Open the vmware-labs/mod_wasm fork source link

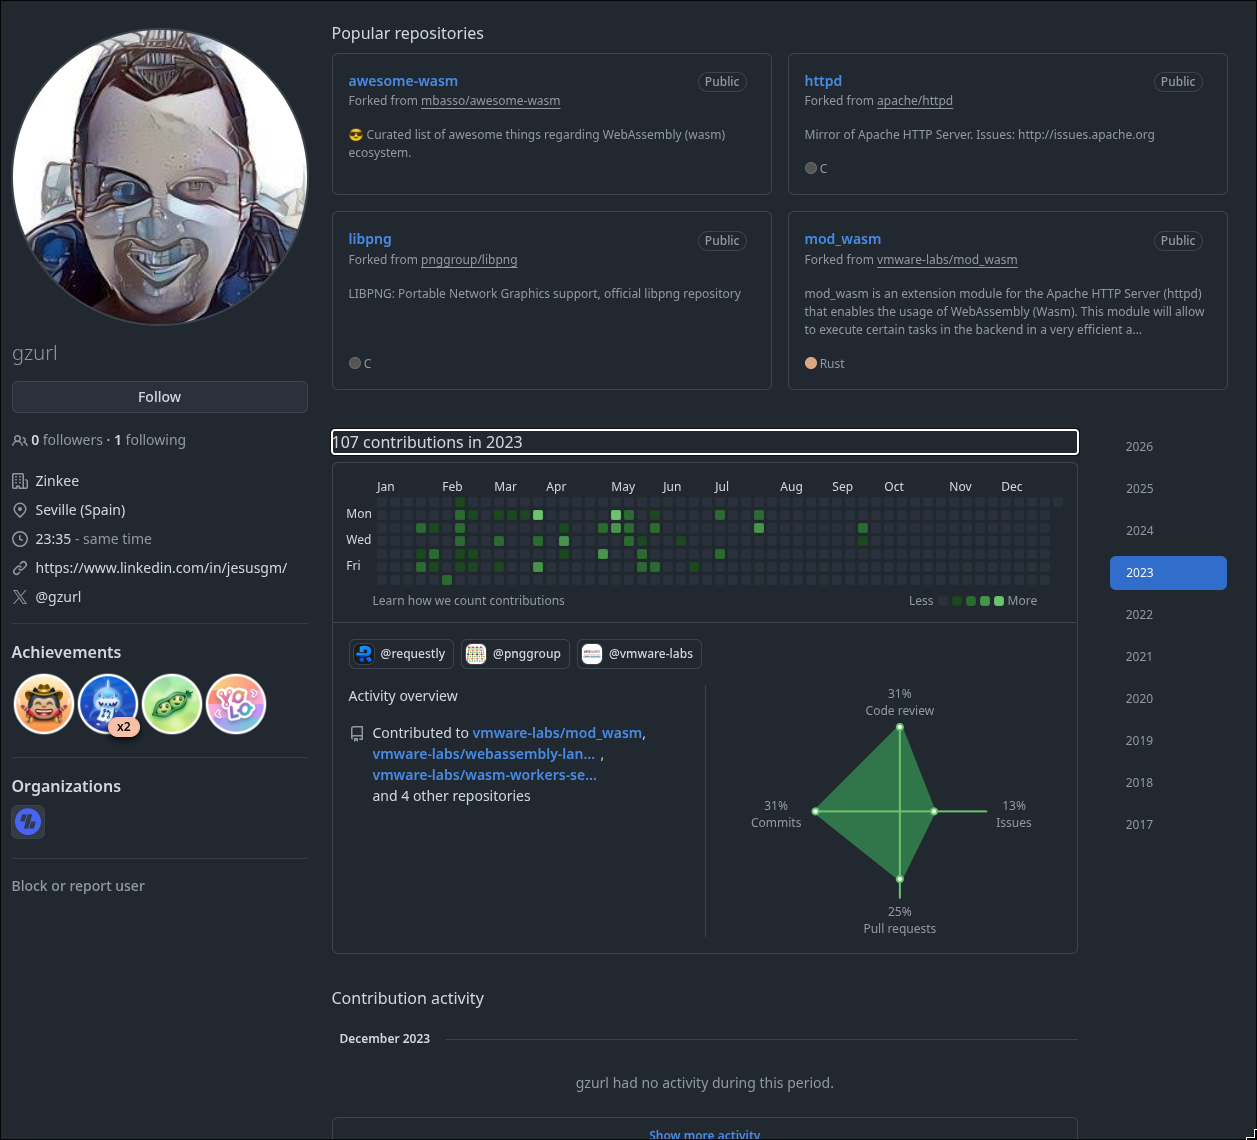point(947,260)
